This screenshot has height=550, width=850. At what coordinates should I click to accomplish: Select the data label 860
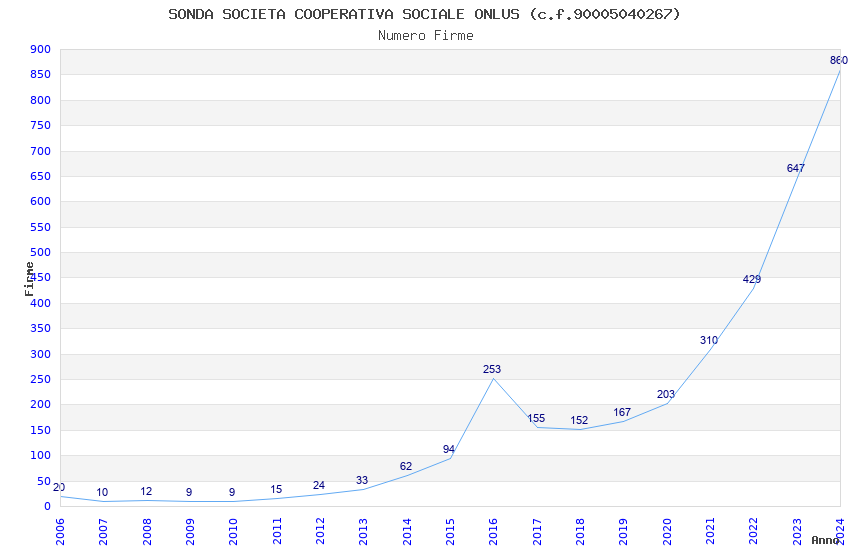point(839,60)
